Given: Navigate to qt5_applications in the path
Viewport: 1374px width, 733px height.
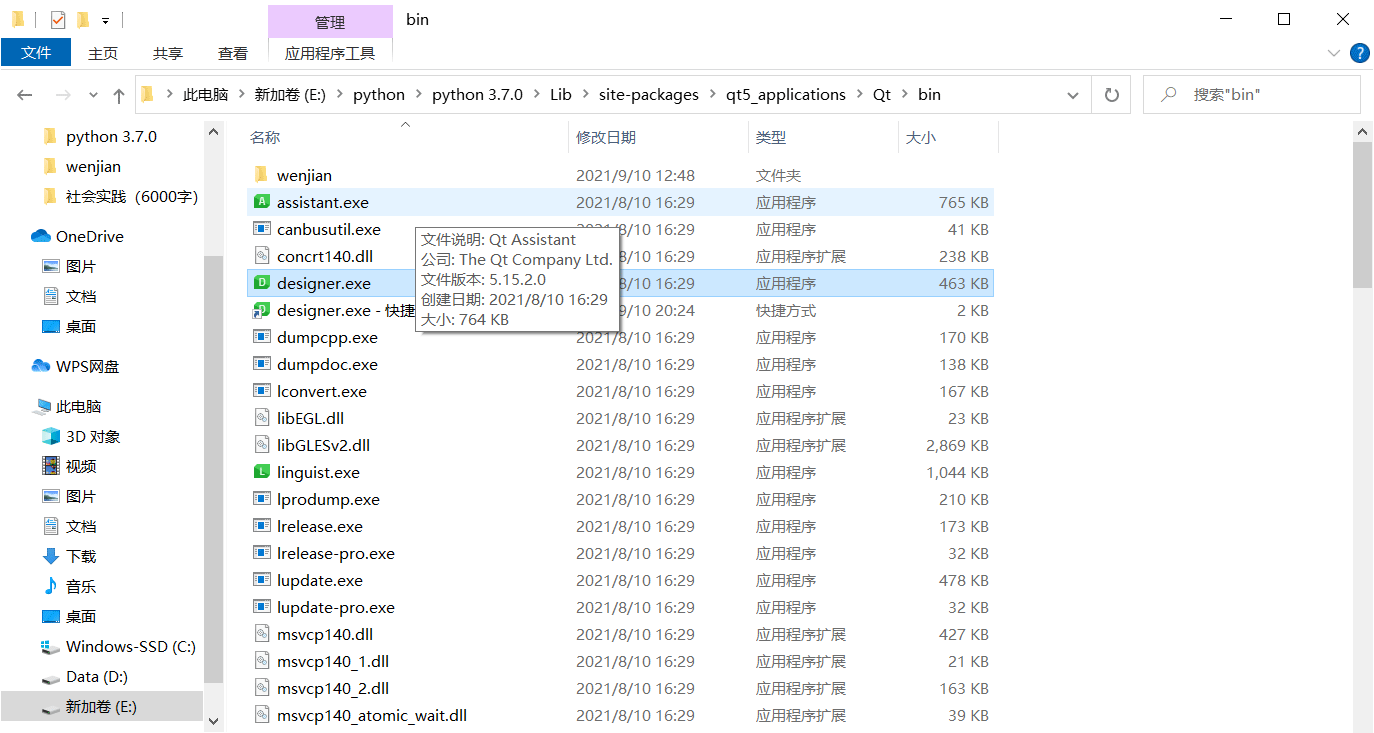Looking at the screenshot, I should [x=786, y=95].
